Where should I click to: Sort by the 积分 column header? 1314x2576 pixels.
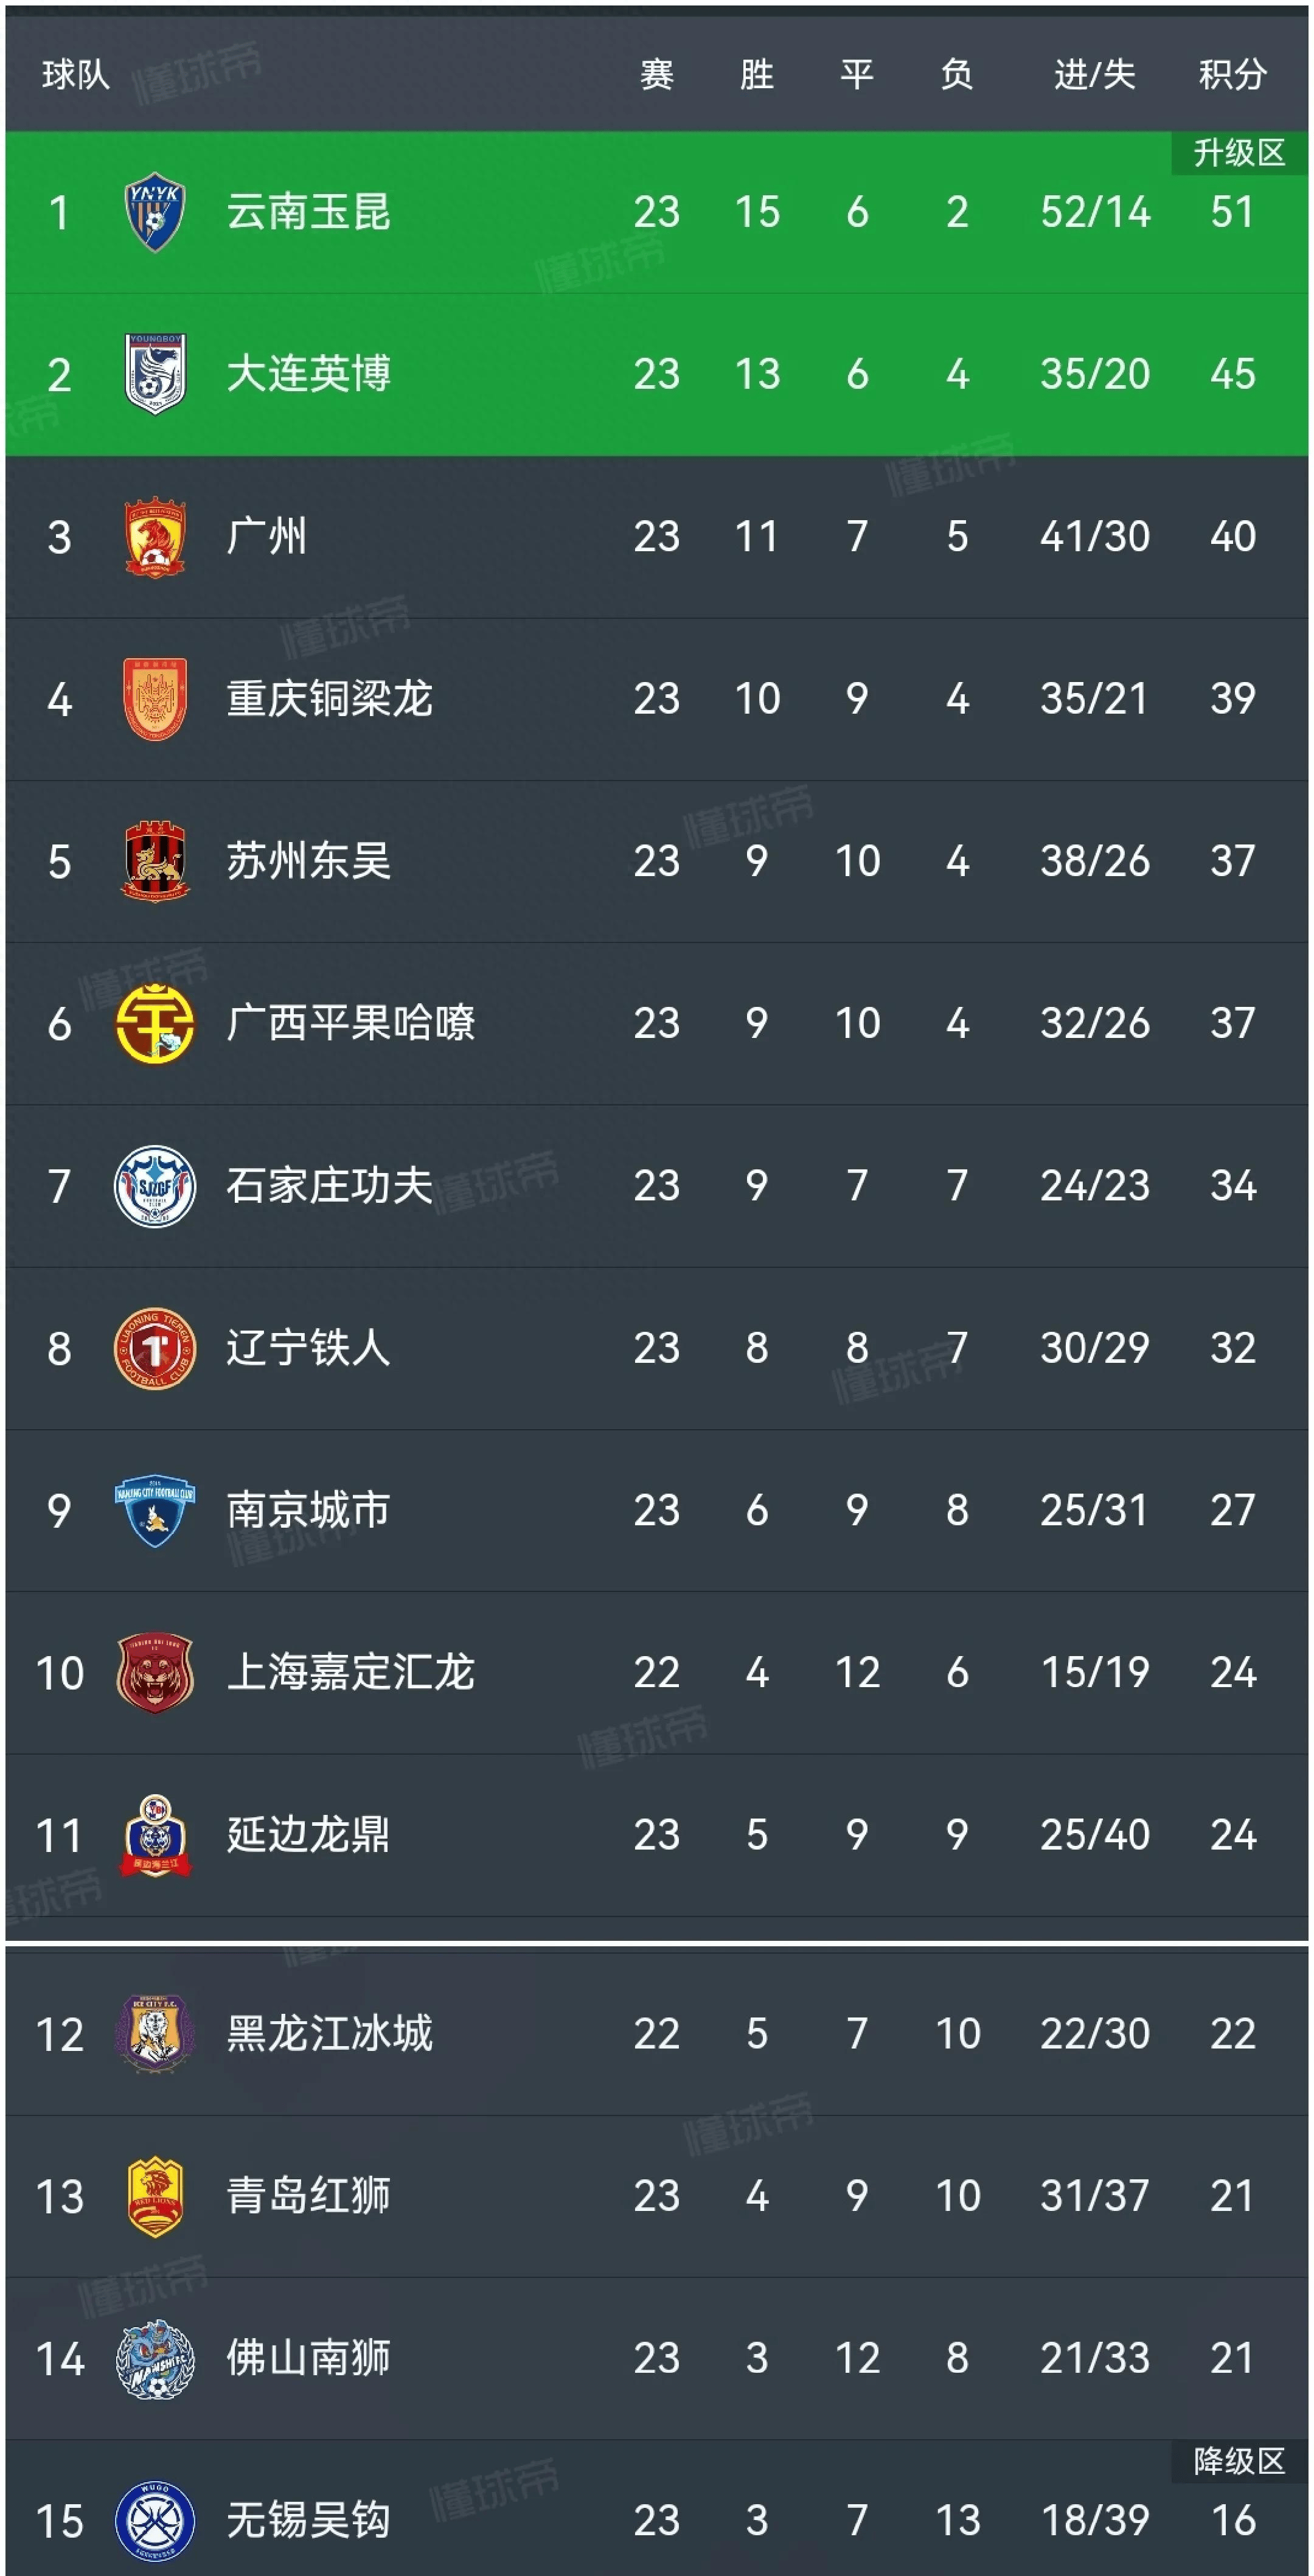pos(1233,75)
